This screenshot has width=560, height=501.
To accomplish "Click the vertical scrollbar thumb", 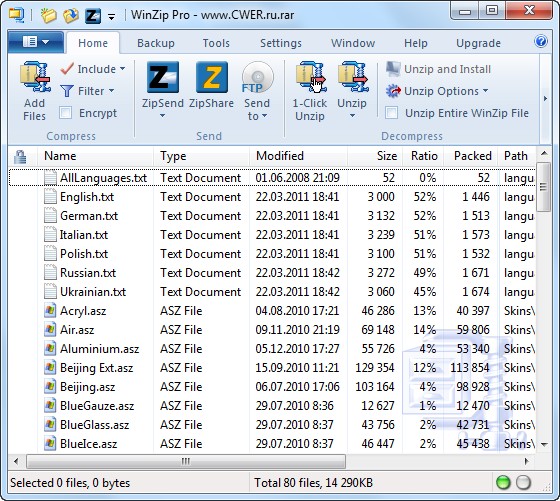I will (x=544, y=187).
